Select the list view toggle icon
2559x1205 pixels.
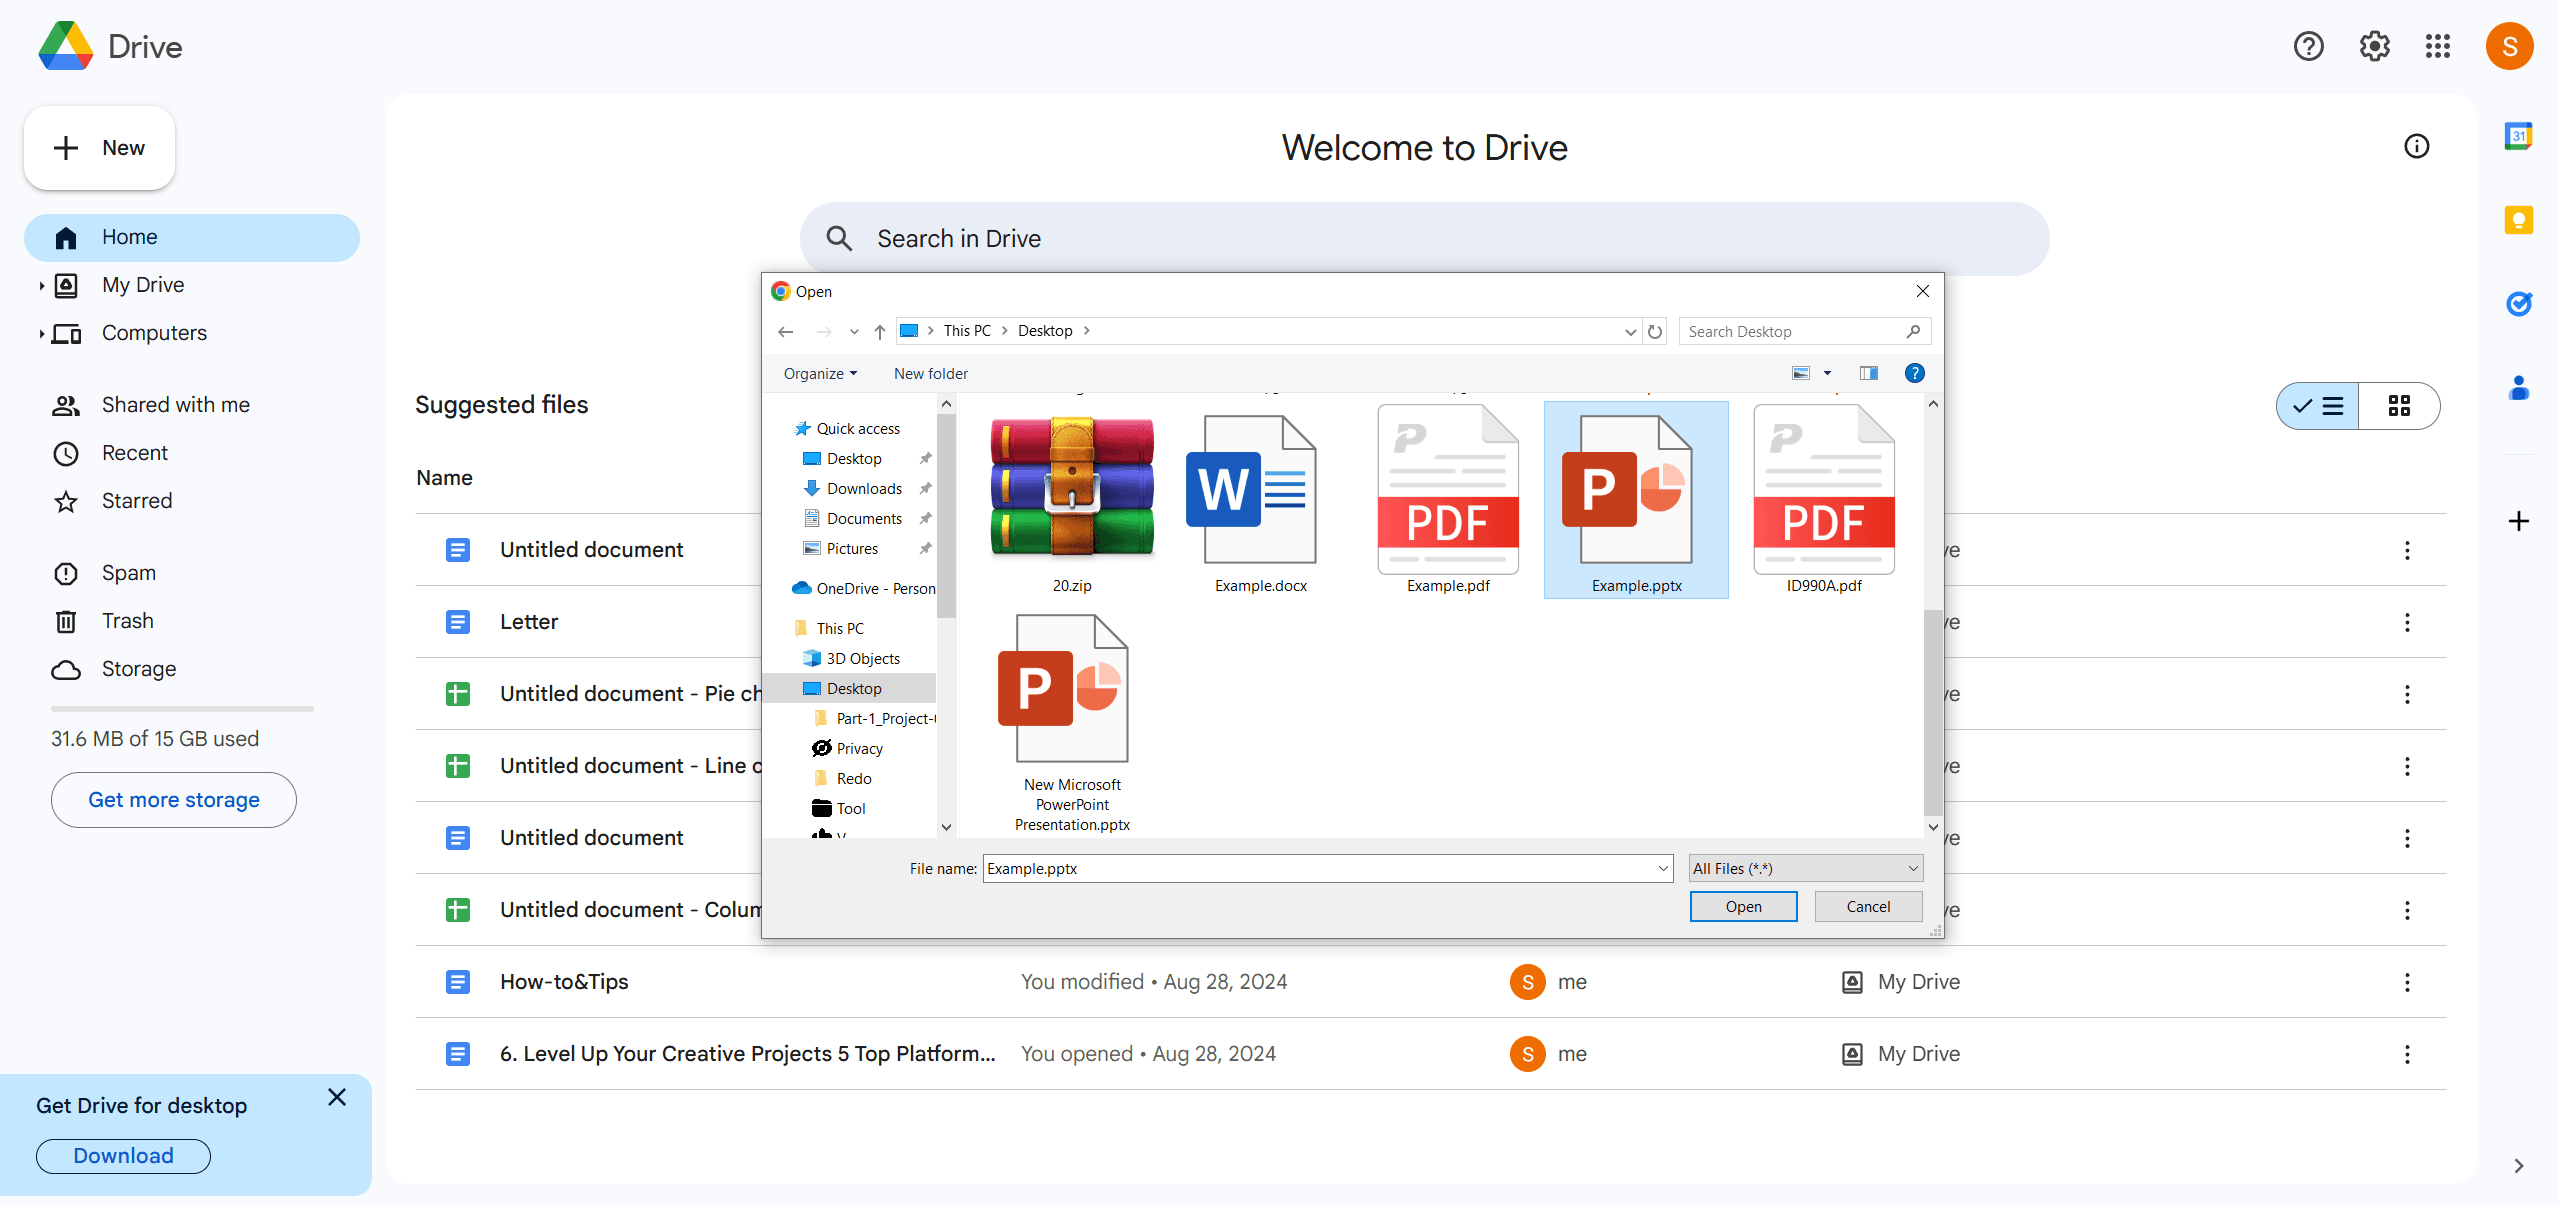click(x=2319, y=407)
